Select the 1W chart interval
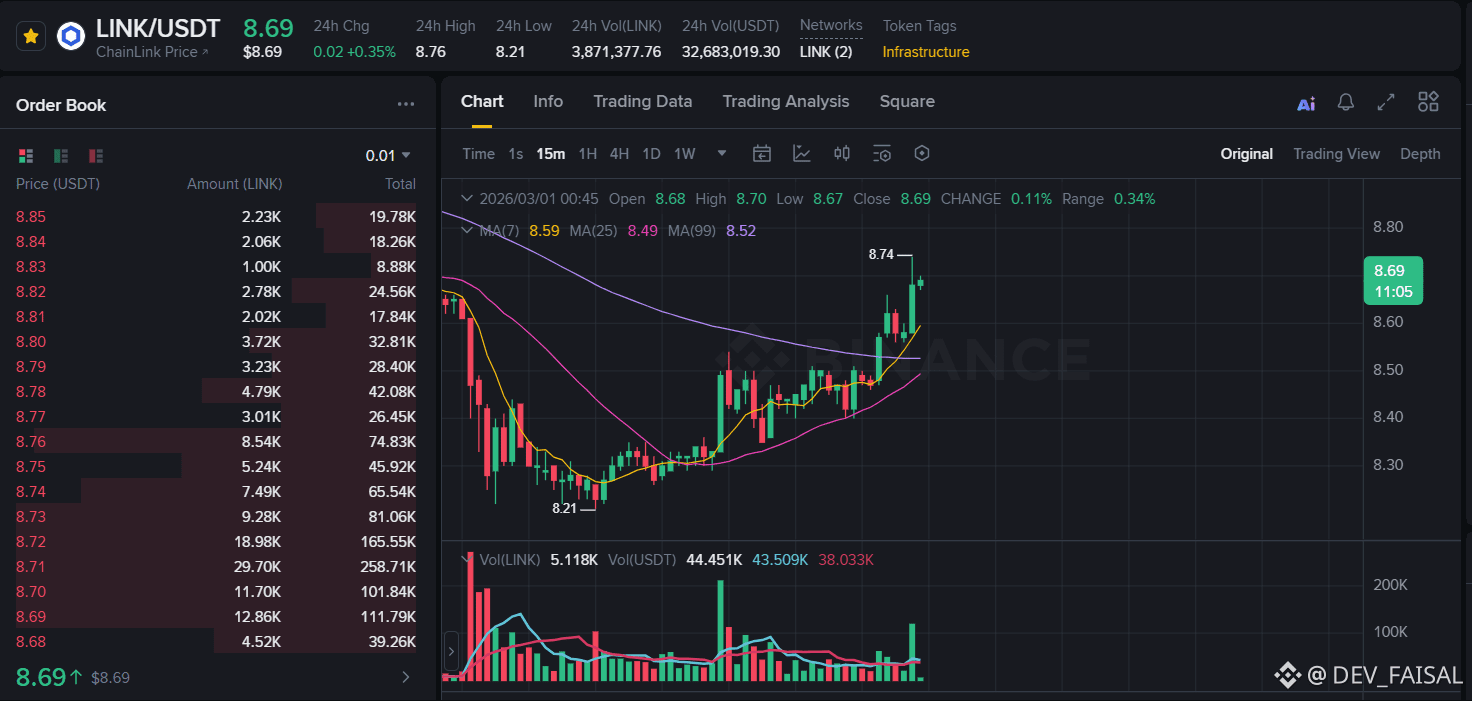The height and width of the screenshot is (701, 1472). tap(684, 153)
